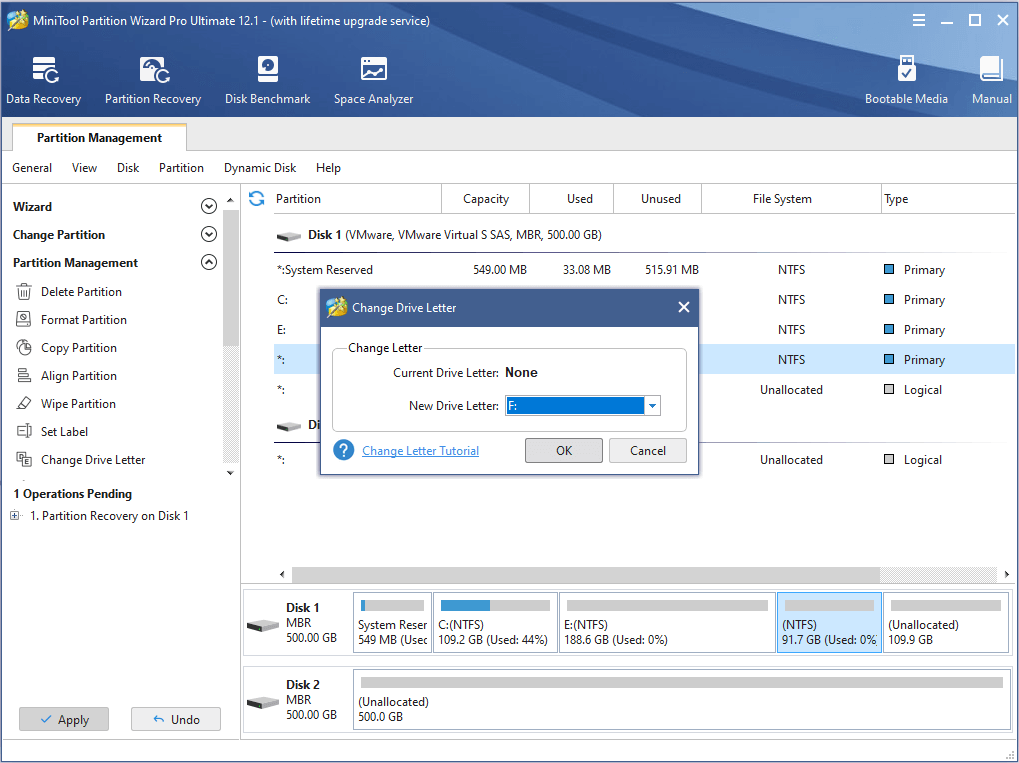Sort by the Used column header
1019x763 pixels.
point(572,199)
